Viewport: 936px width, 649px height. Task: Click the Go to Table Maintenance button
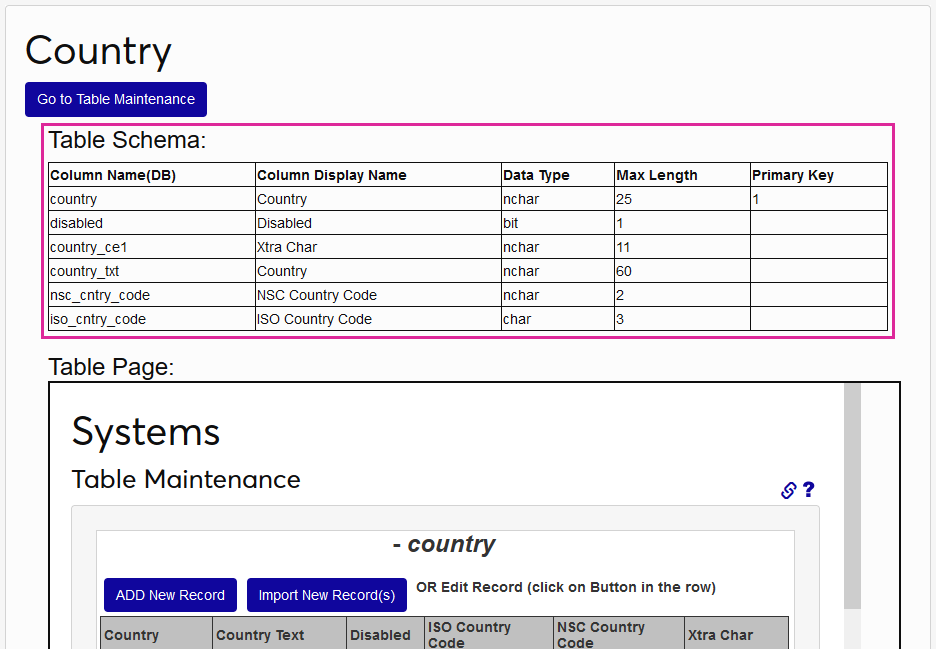point(115,99)
